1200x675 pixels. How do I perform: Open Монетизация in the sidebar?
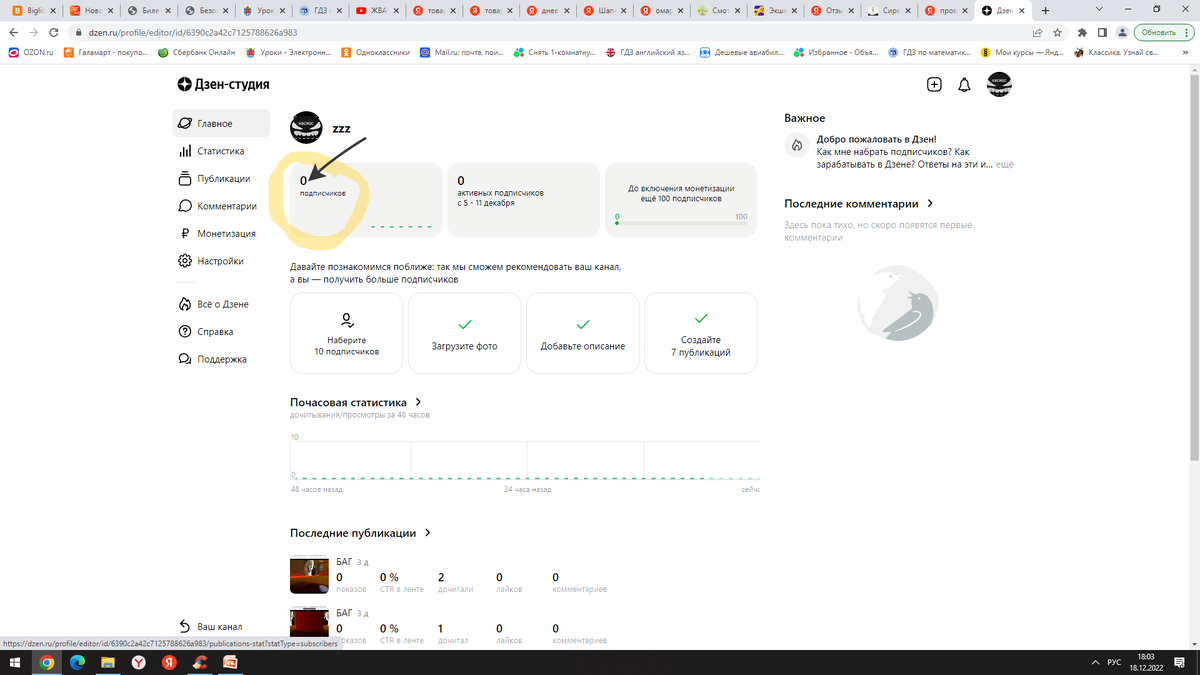[216, 233]
